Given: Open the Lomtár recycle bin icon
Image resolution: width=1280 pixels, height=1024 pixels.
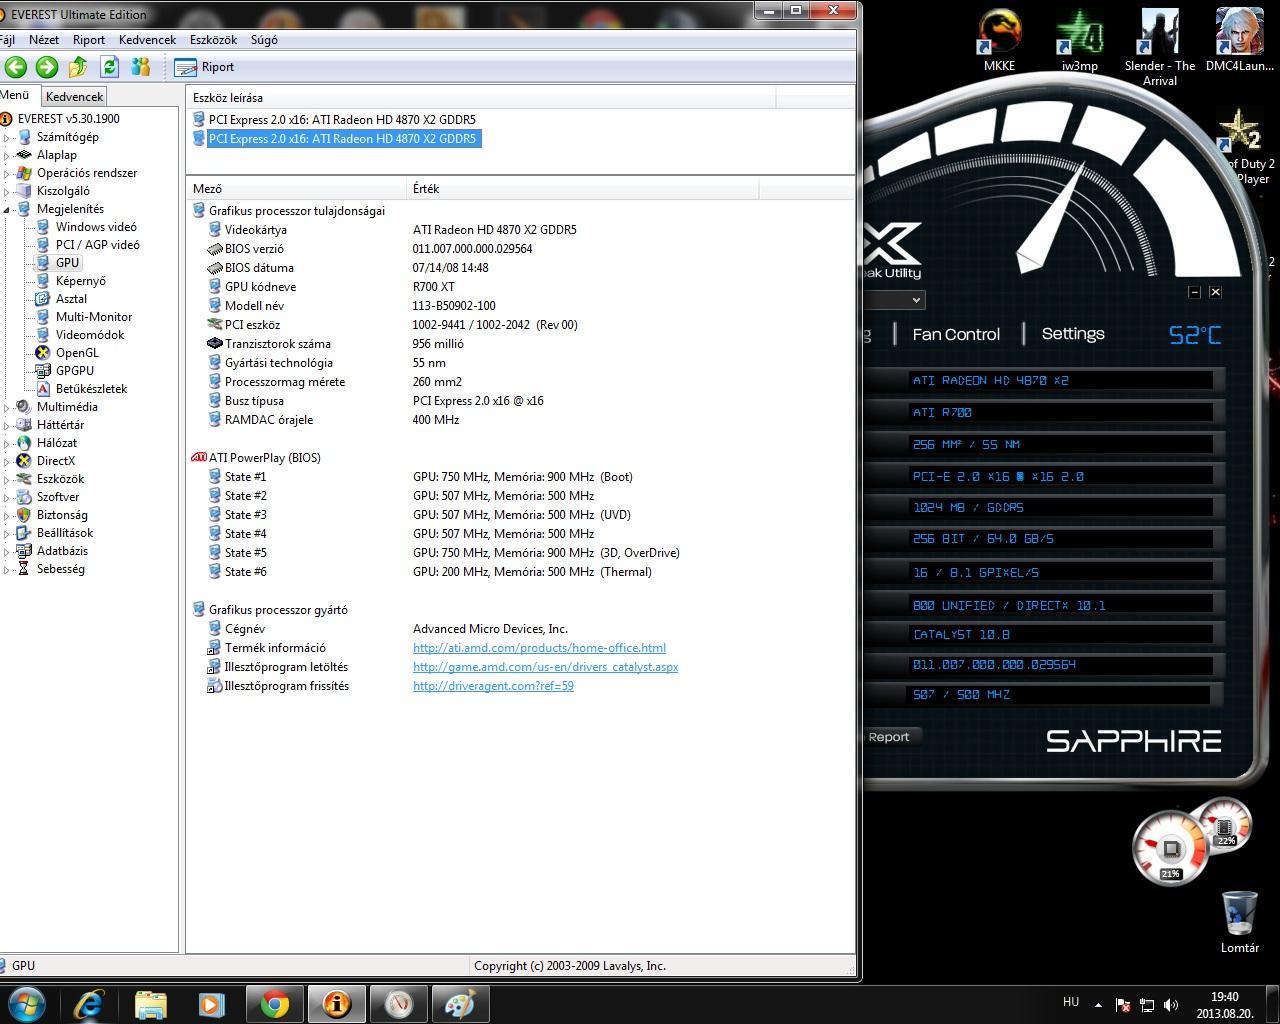Looking at the screenshot, I should (1240, 922).
